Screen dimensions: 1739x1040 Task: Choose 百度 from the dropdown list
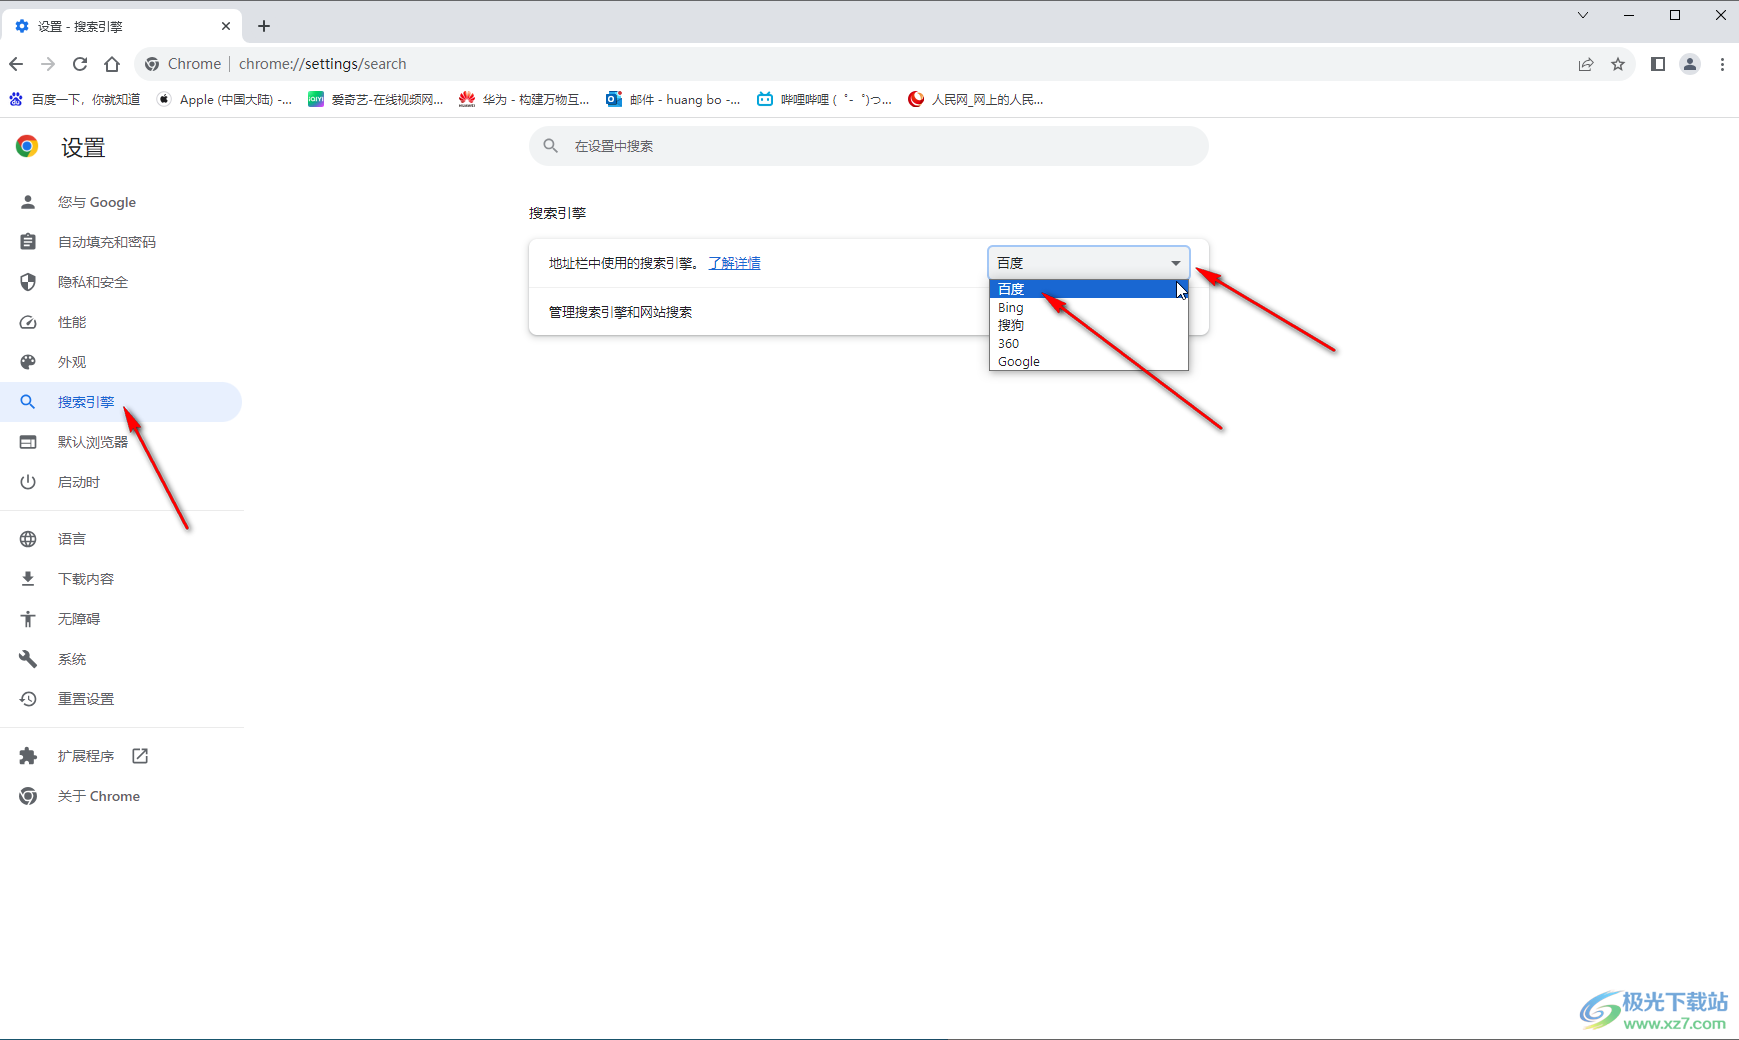coord(1089,289)
